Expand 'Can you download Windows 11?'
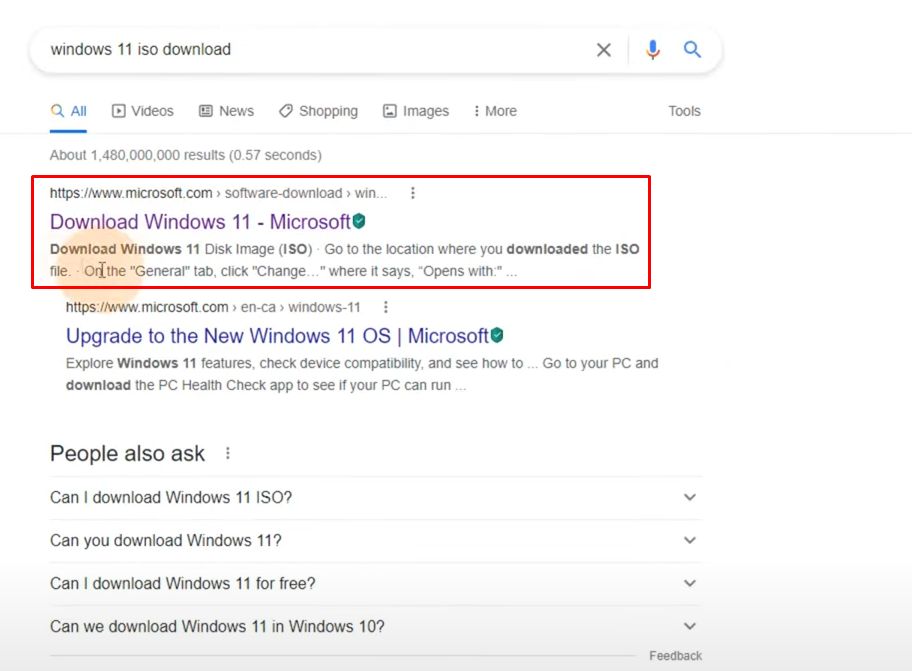The height and width of the screenshot is (671, 912). coord(689,540)
